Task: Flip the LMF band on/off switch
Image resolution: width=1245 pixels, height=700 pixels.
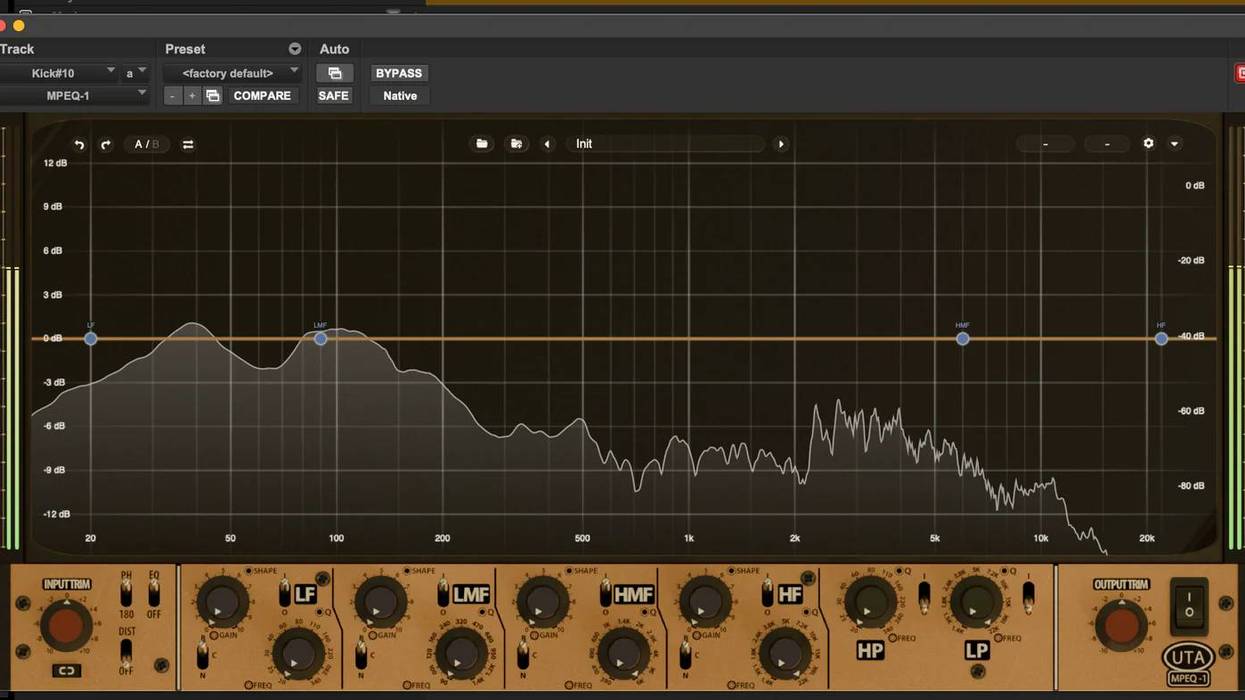Action: (443, 593)
